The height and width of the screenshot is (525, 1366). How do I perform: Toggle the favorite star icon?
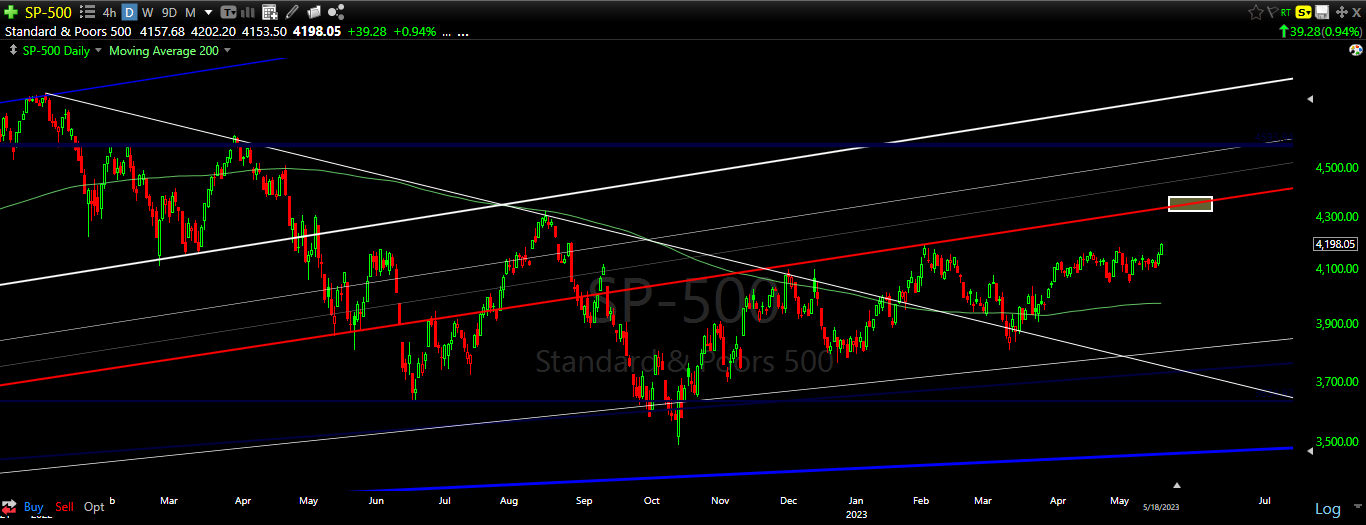click(x=1256, y=12)
